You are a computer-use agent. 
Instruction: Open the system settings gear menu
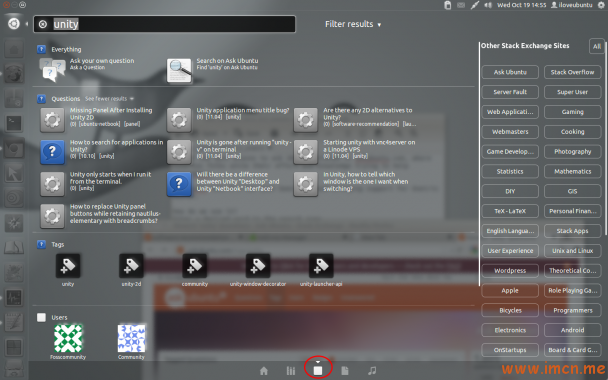pyautogui.click(x=601, y=5)
